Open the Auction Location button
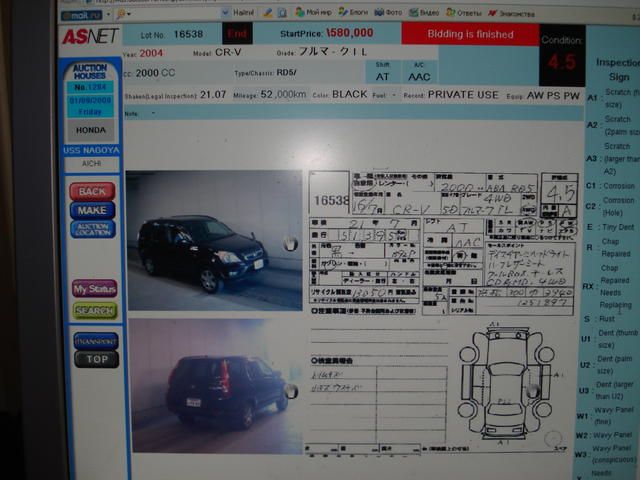This screenshot has height=480, width=640. click(x=93, y=229)
